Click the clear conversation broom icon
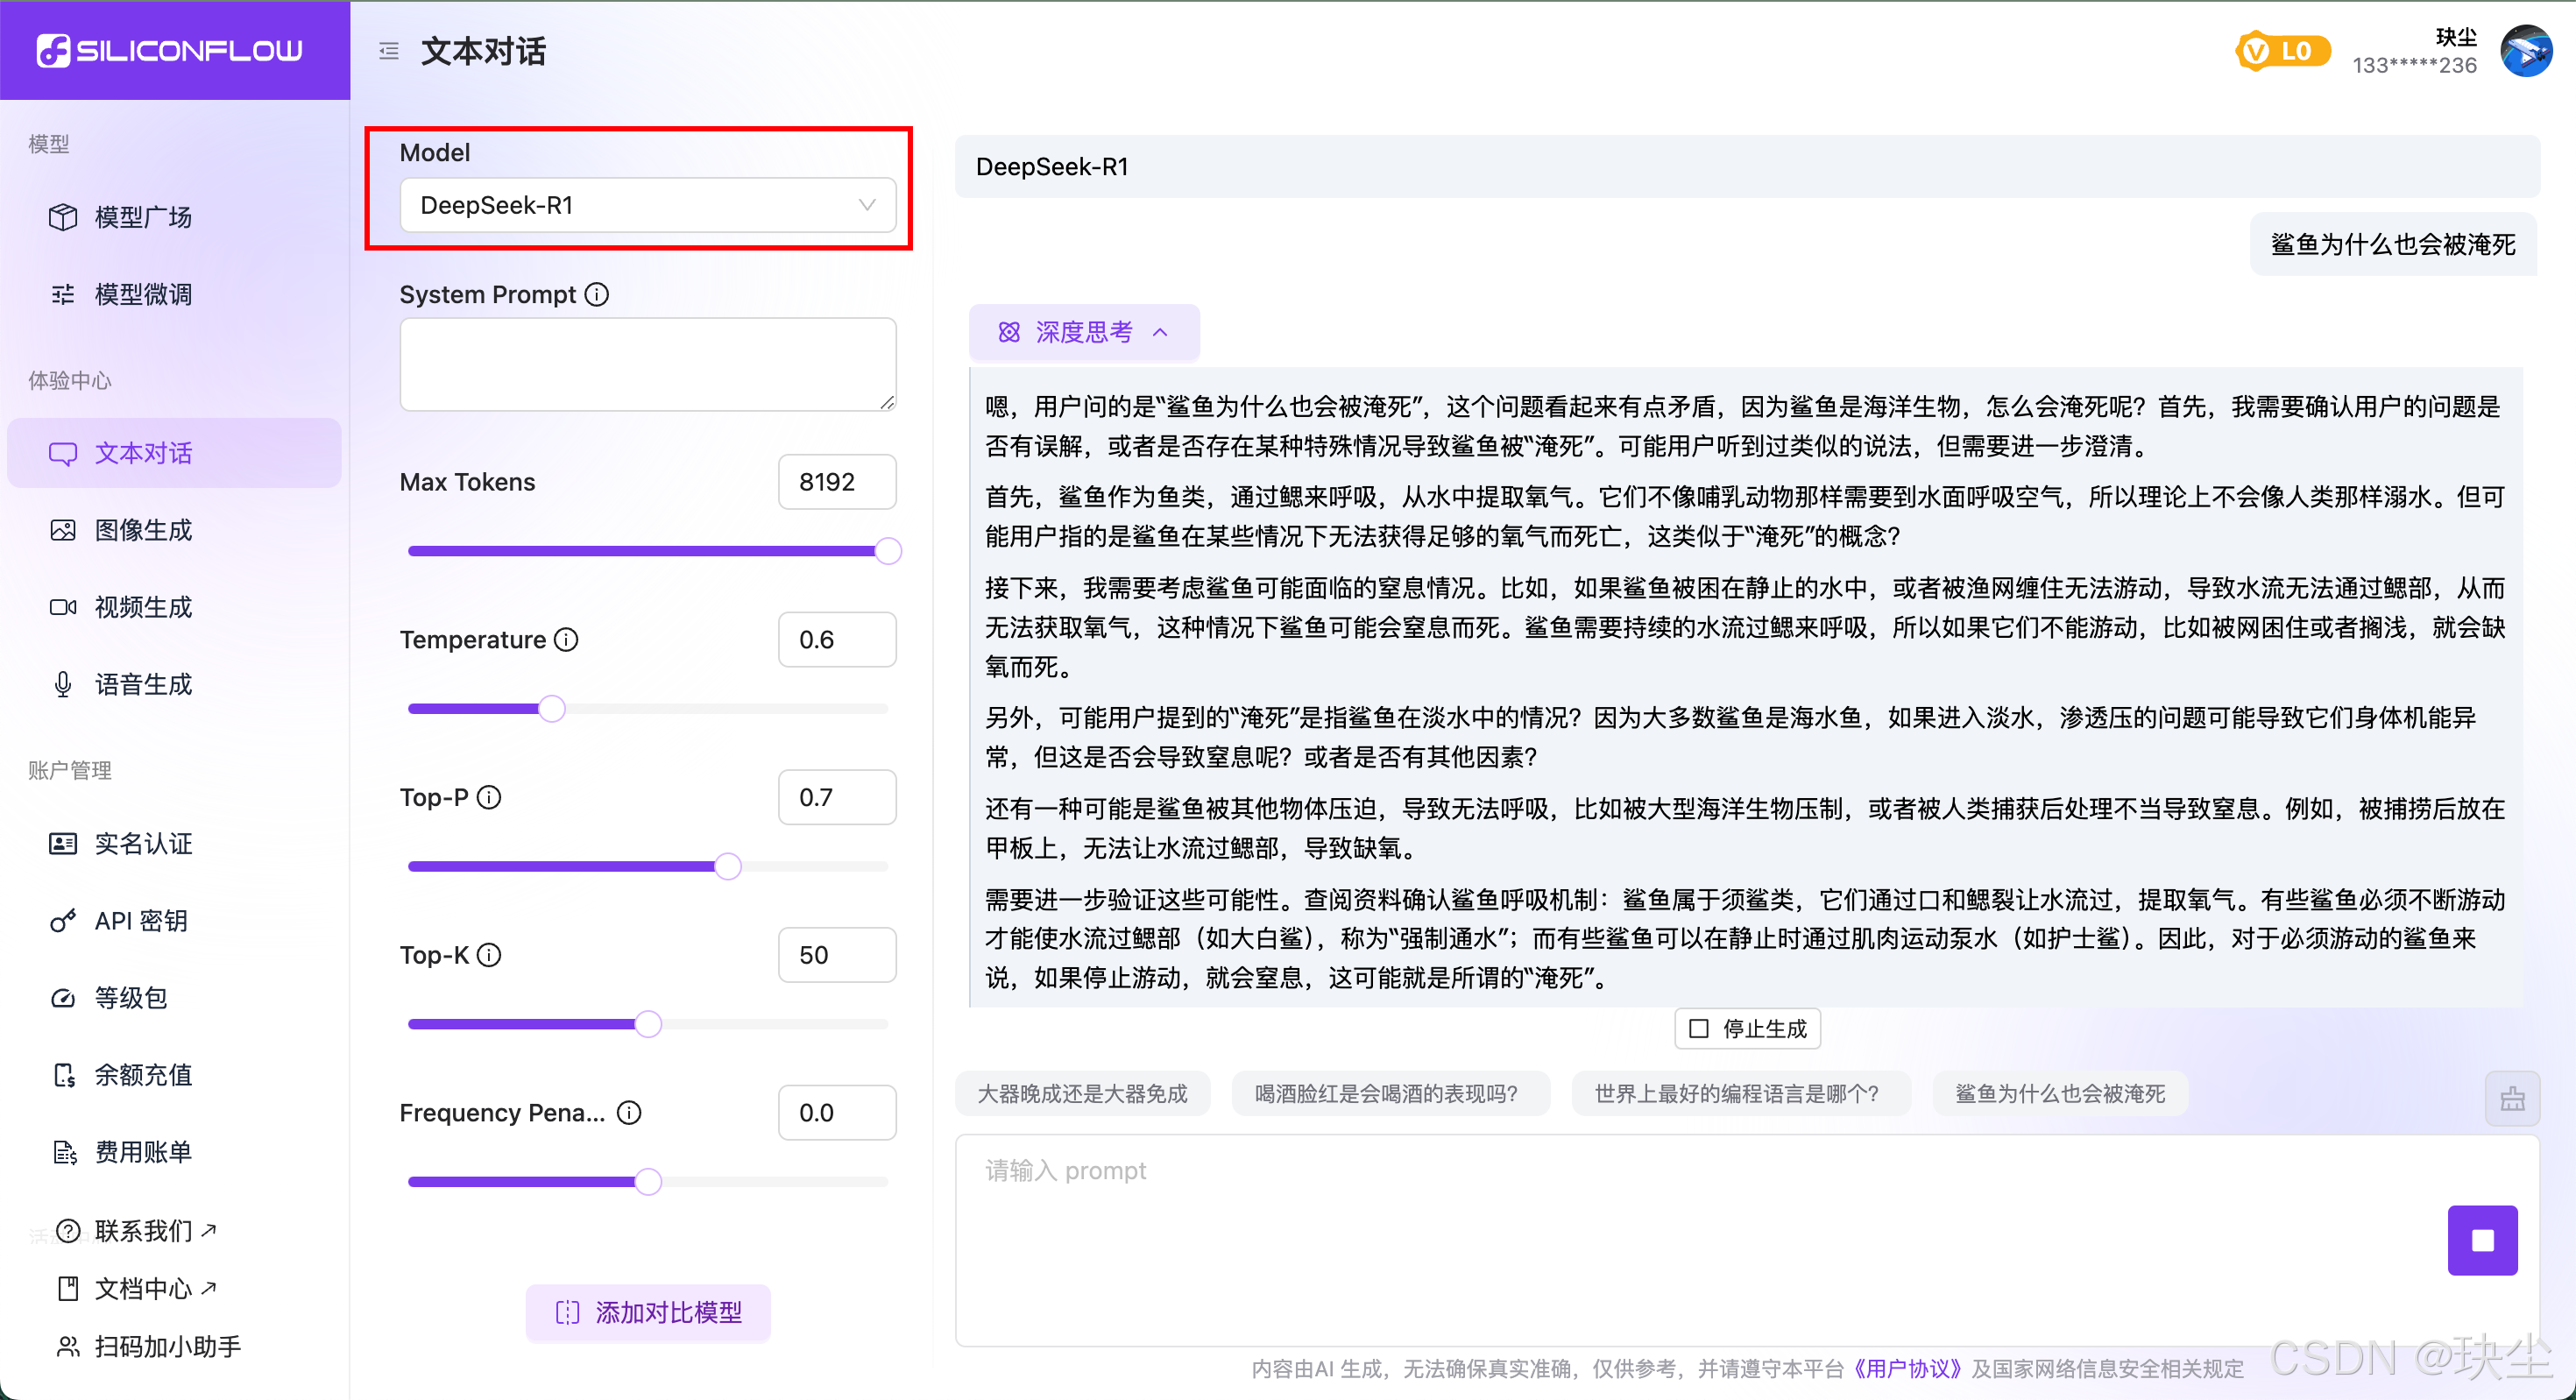The image size is (2576, 1400). pyautogui.click(x=2512, y=1098)
